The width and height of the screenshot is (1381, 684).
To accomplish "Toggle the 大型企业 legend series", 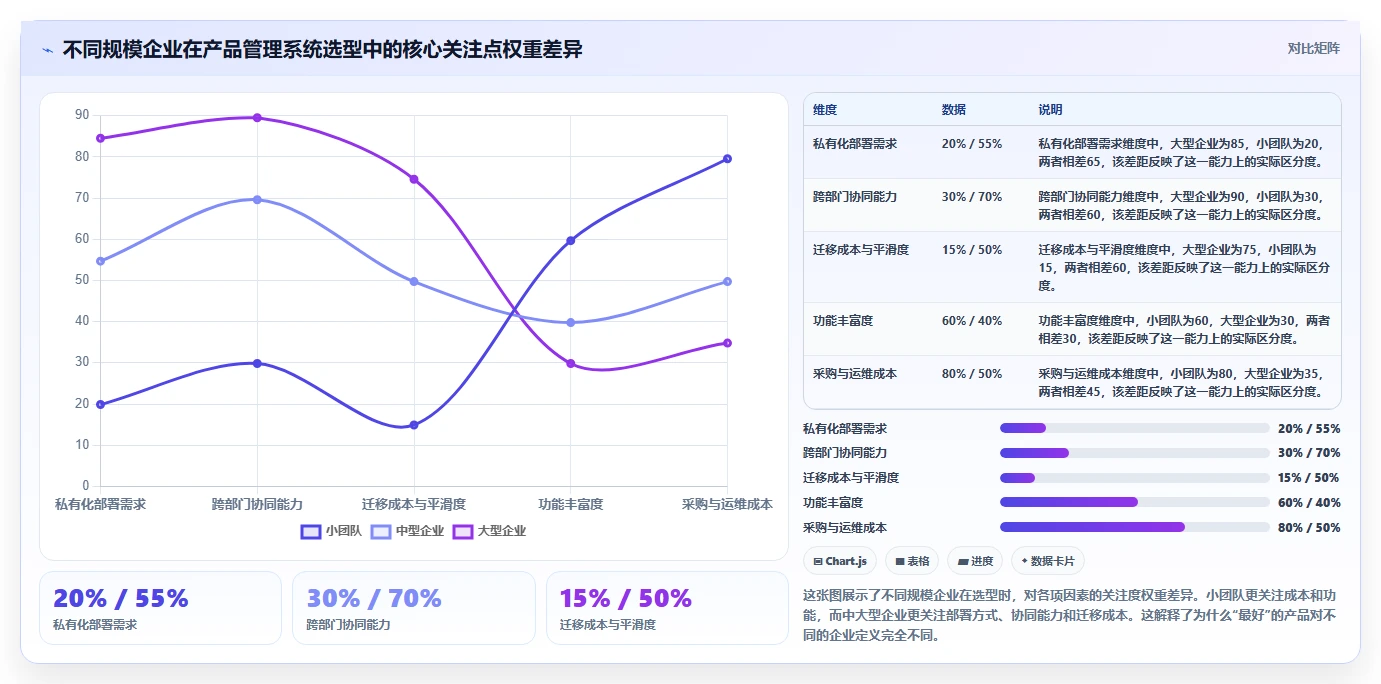I will click(490, 531).
